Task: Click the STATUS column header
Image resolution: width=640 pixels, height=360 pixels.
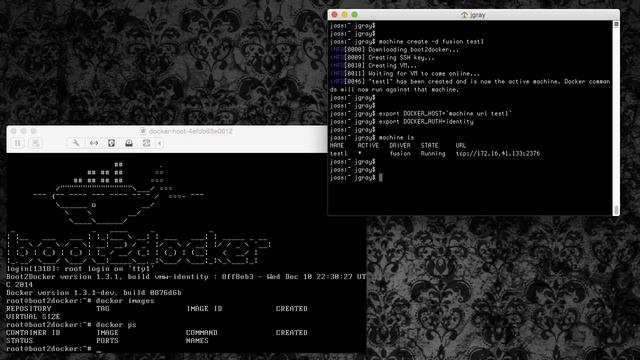Action: coord(19,341)
